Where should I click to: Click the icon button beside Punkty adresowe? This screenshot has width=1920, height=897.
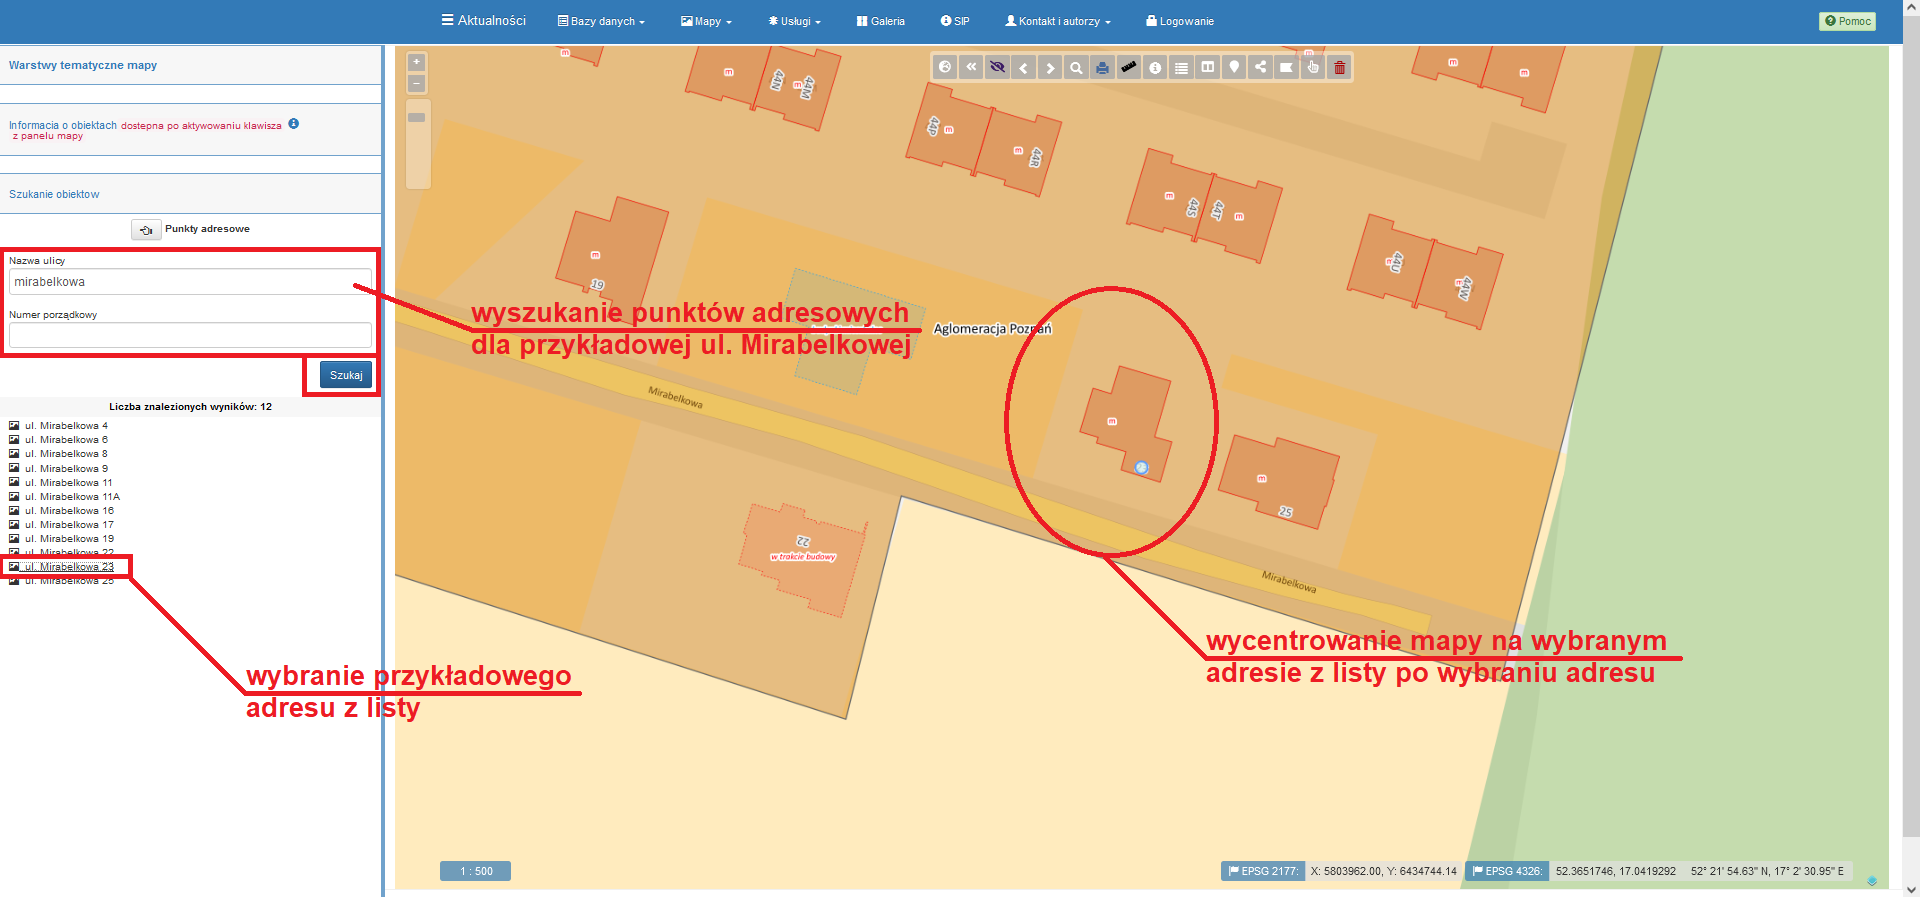click(x=146, y=230)
